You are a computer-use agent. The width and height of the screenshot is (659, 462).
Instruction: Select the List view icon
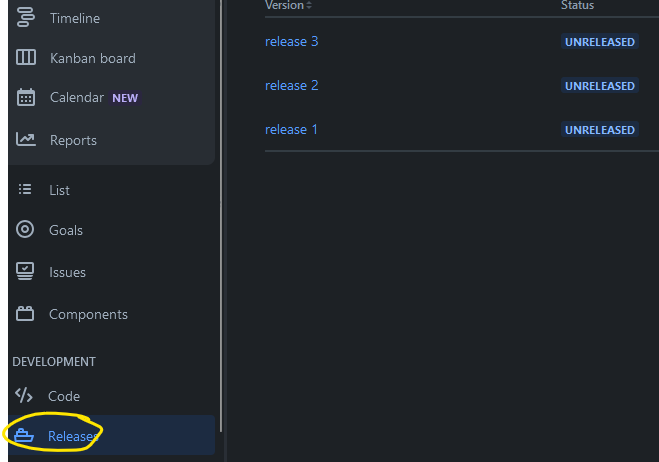tap(26, 190)
